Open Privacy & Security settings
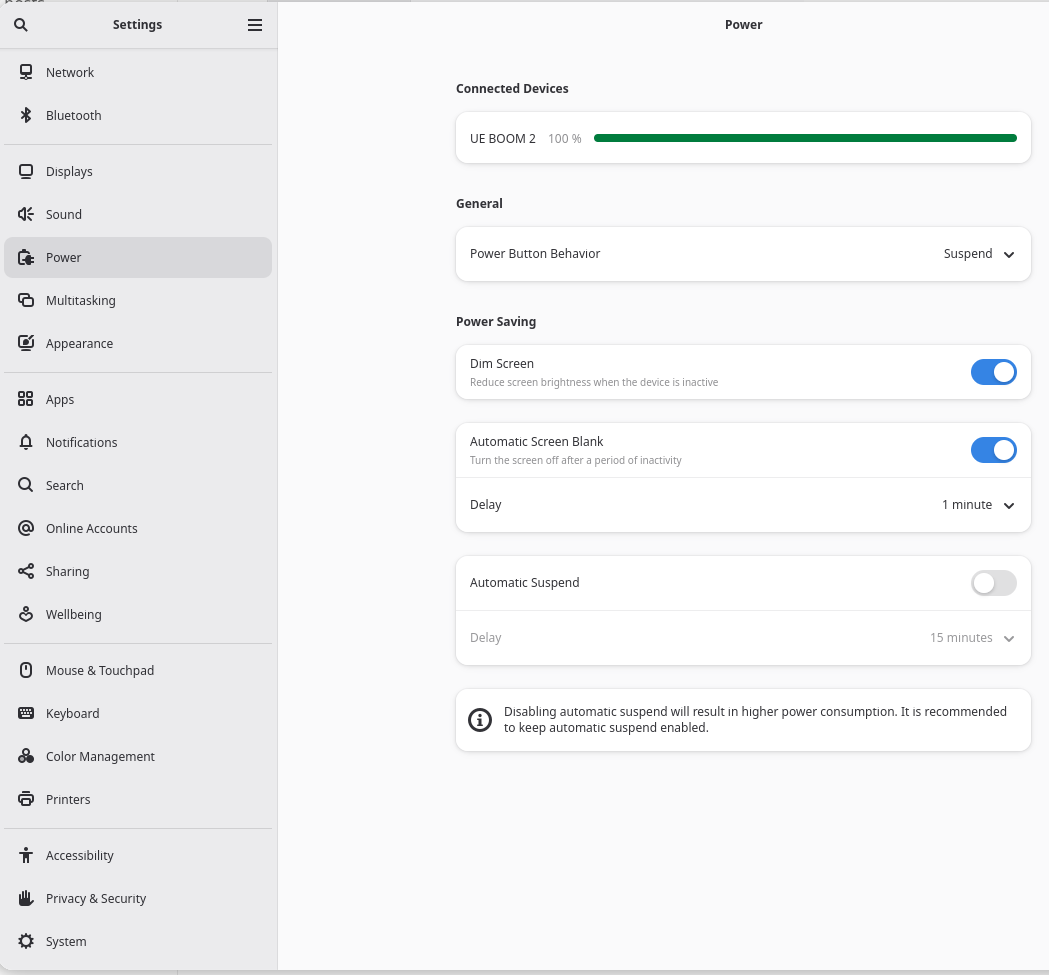Image resolution: width=1049 pixels, height=975 pixels. coord(96,898)
